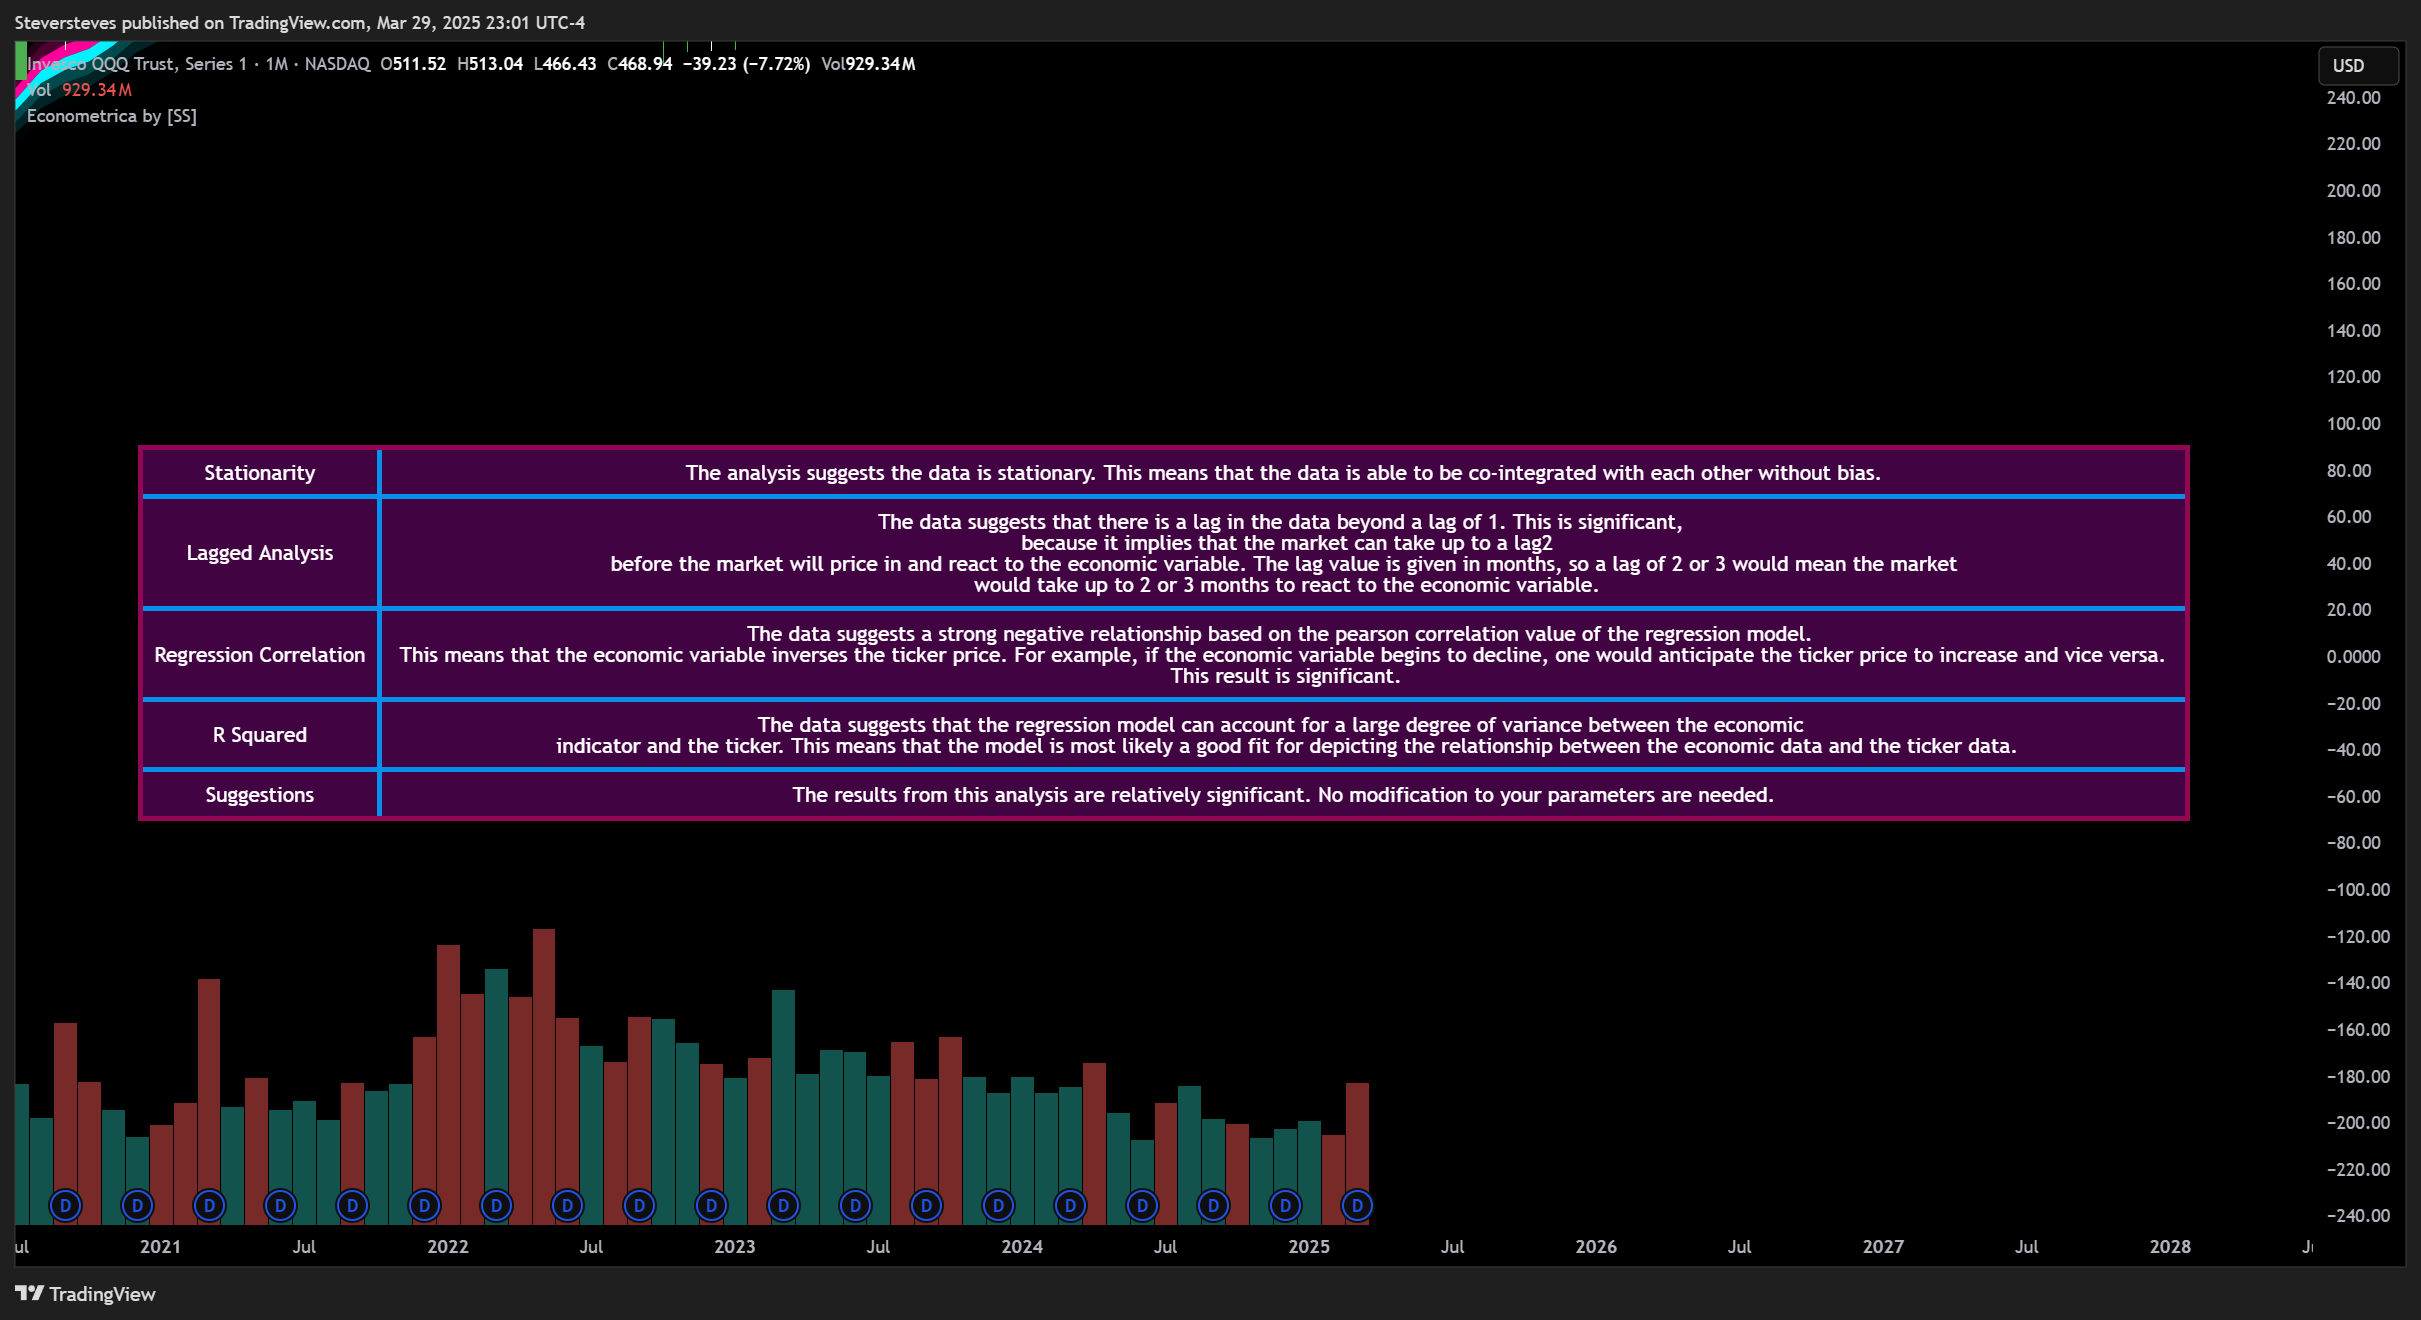This screenshot has height=1320, width=2421.
Task: Click the last red volume bar of 2025
Action: (1357, 1153)
